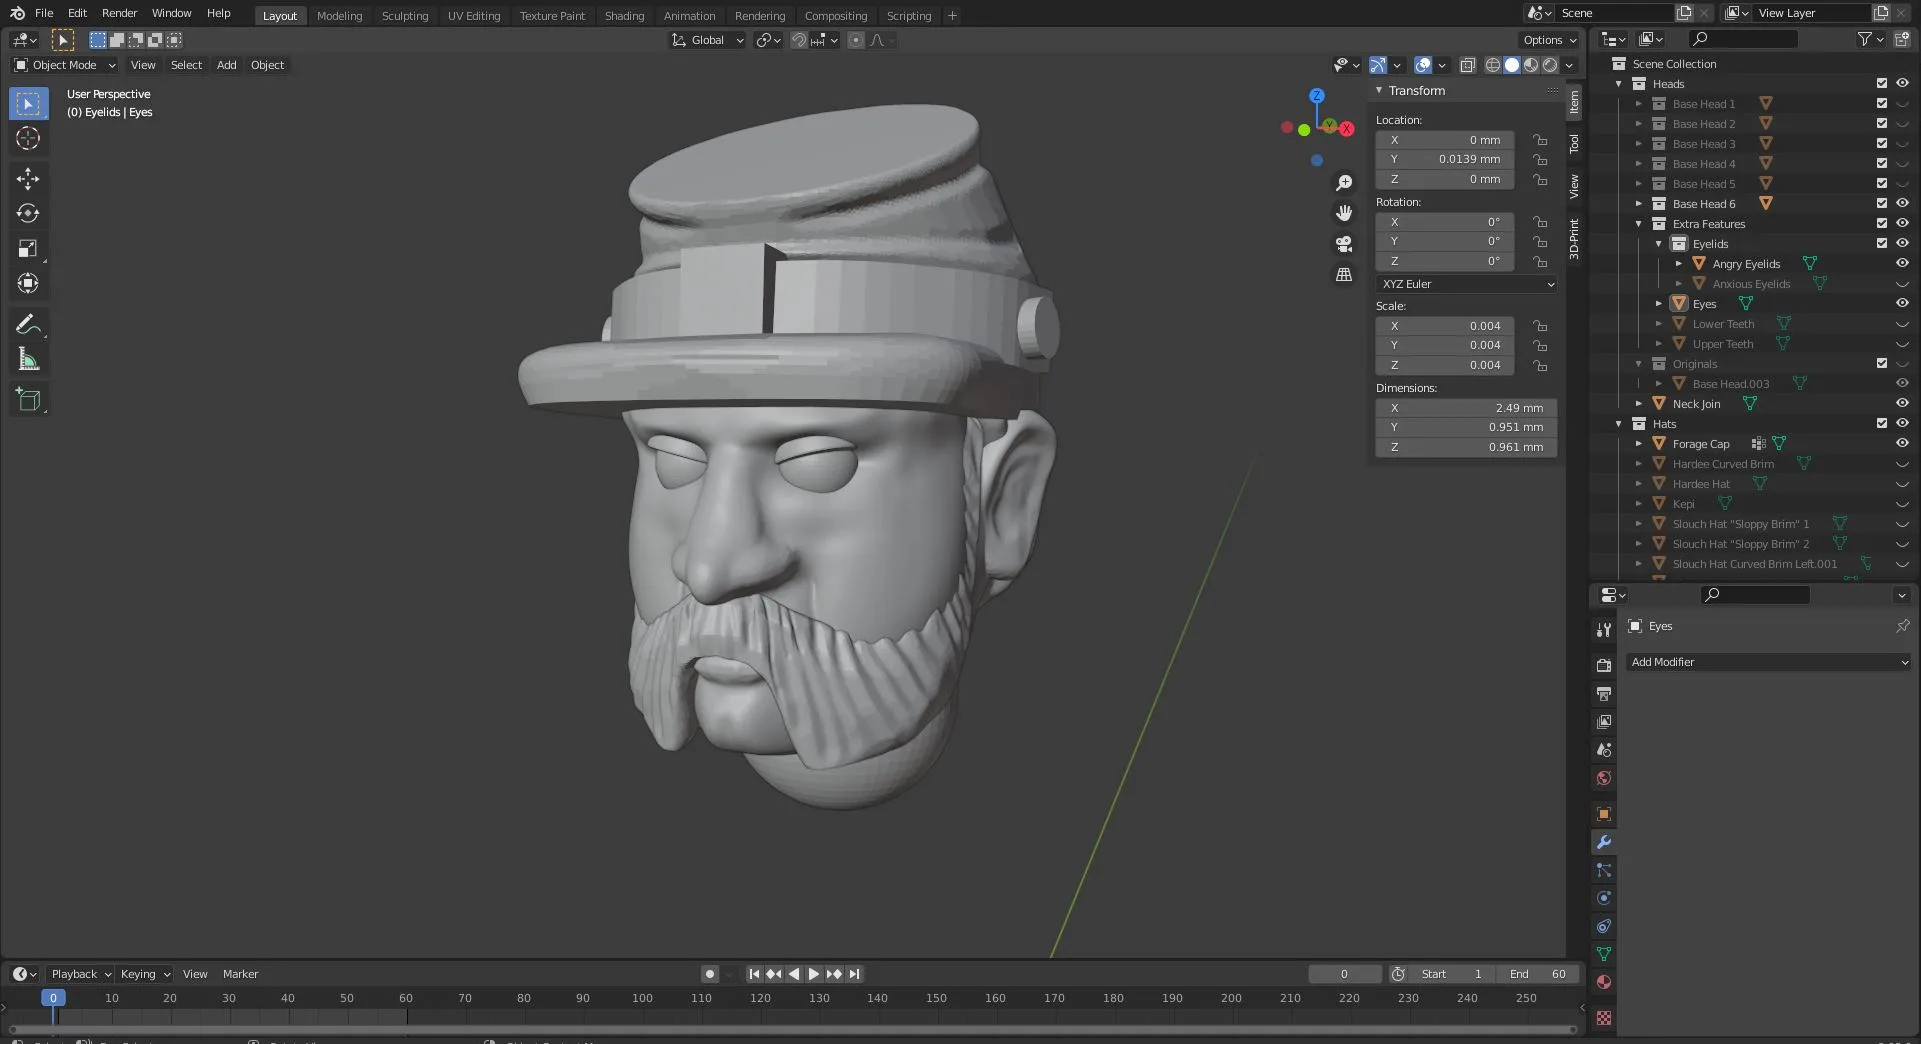Select the Move tool in toolbar
This screenshot has width=1921, height=1044.
(x=28, y=179)
